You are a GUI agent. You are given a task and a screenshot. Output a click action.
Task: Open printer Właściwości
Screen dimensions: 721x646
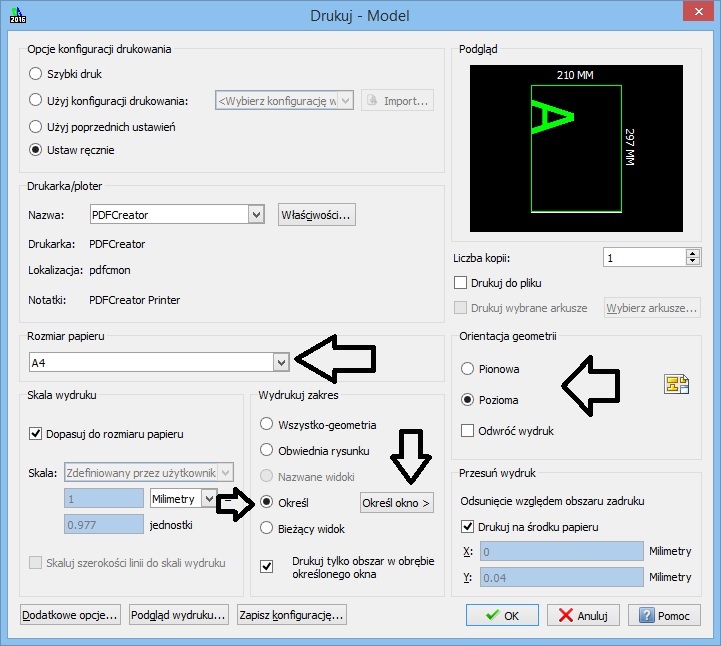316,215
